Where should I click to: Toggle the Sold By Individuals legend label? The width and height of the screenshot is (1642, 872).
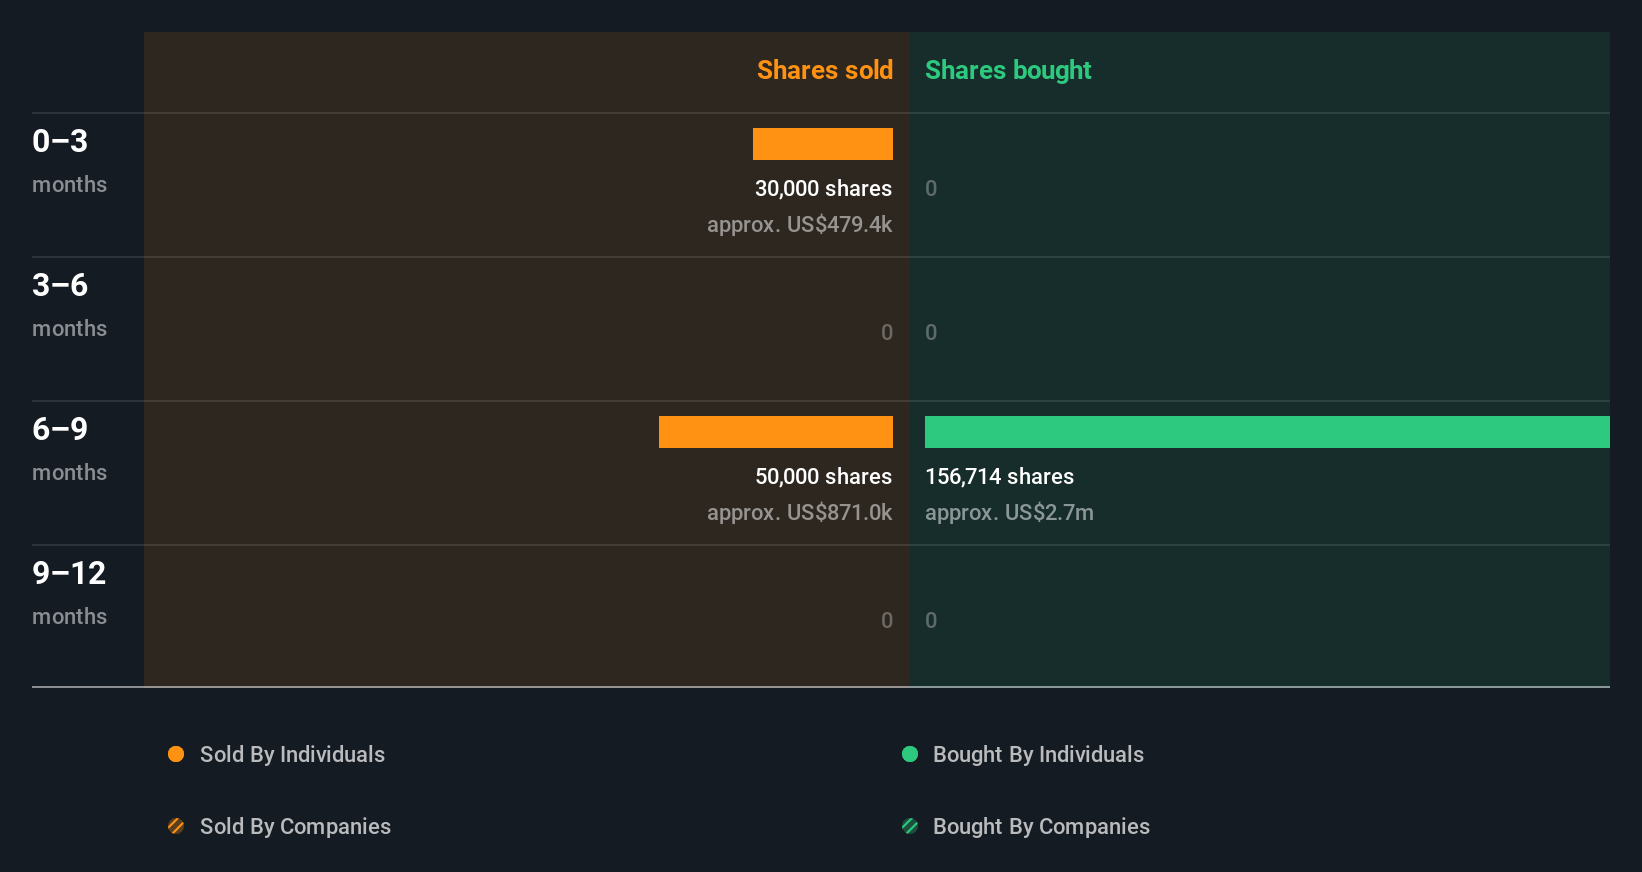(292, 754)
